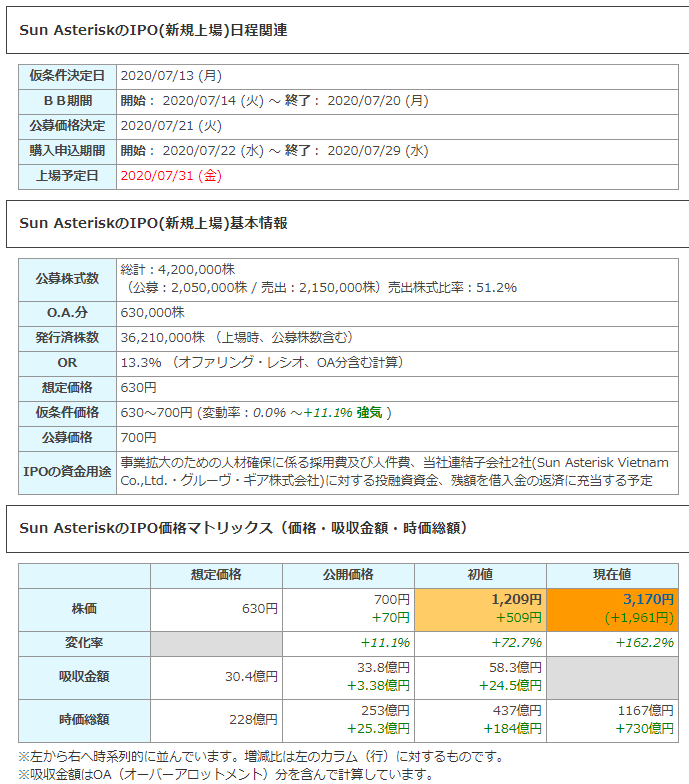Click the footnote about 吸収金額はOA
Viewport: 689px width, 784px height.
(x=226, y=774)
